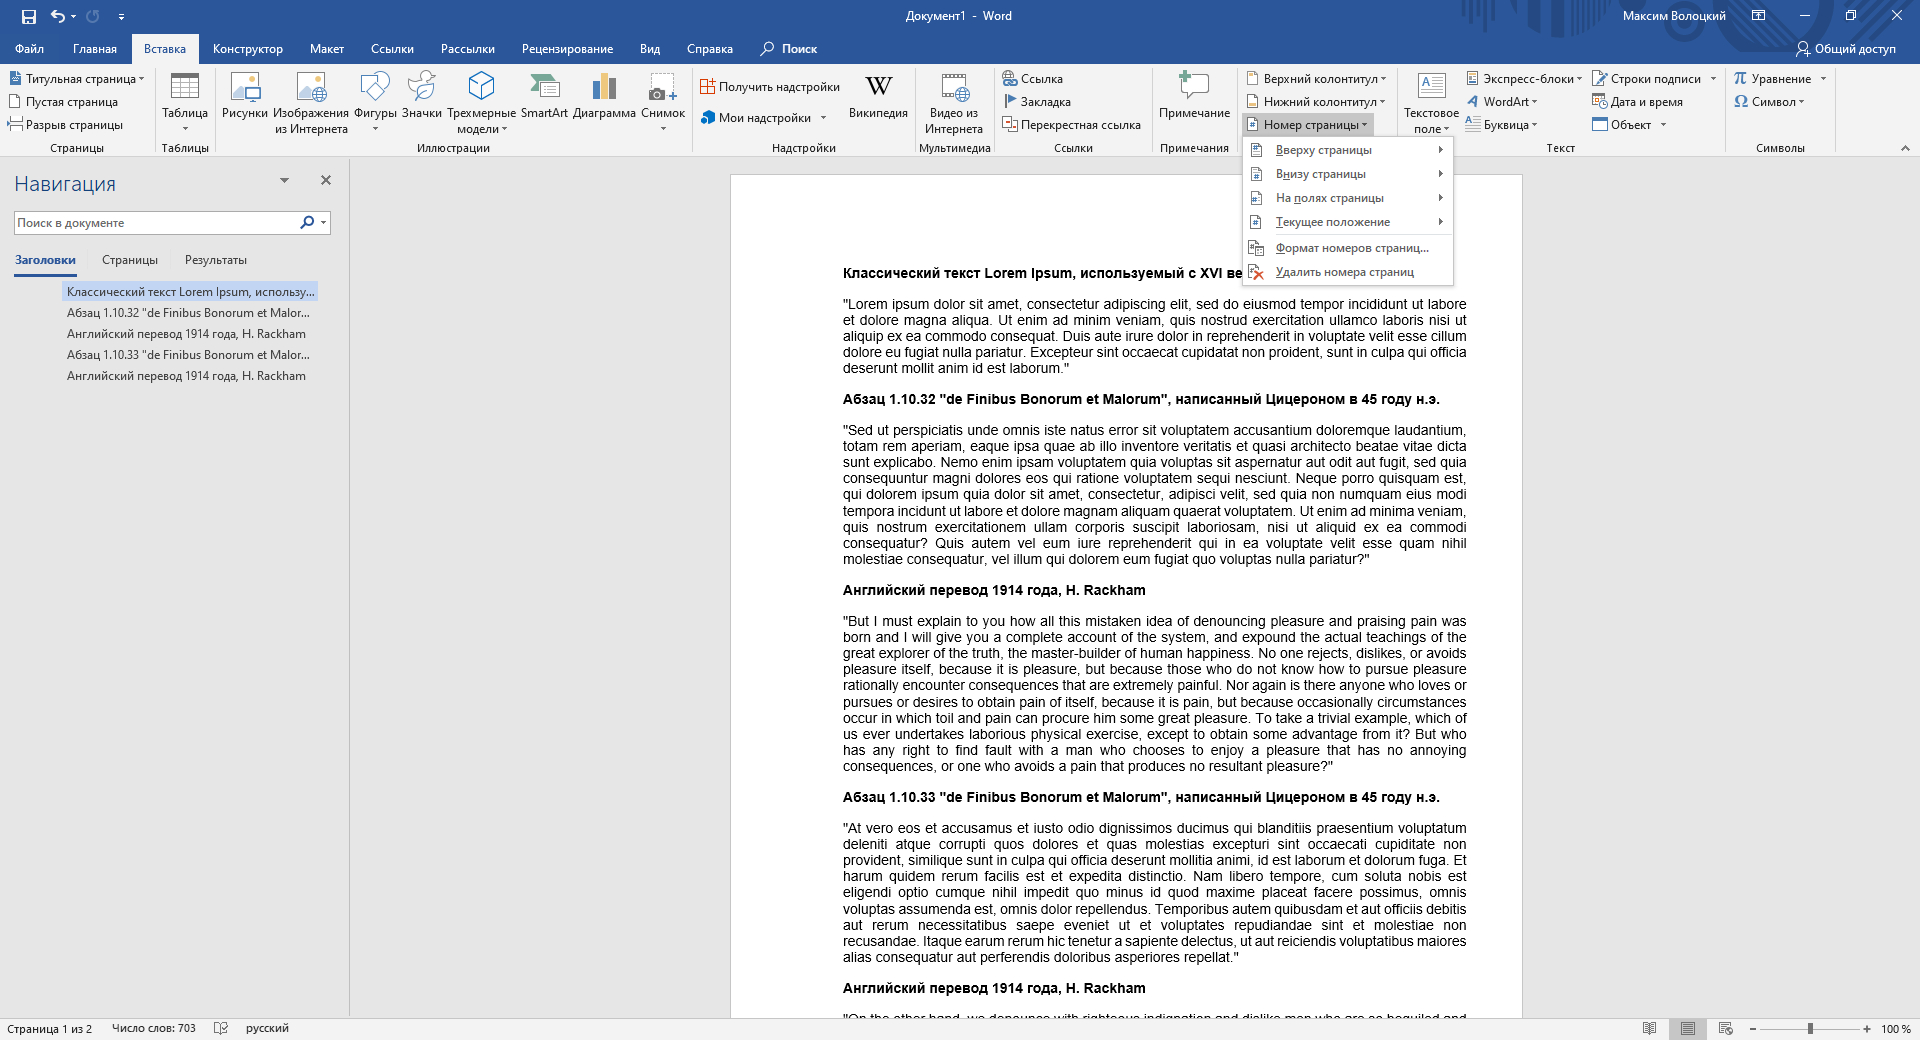The height and width of the screenshot is (1040, 1920).
Task: Open the Внизу страницы submenu
Action: [1347, 174]
